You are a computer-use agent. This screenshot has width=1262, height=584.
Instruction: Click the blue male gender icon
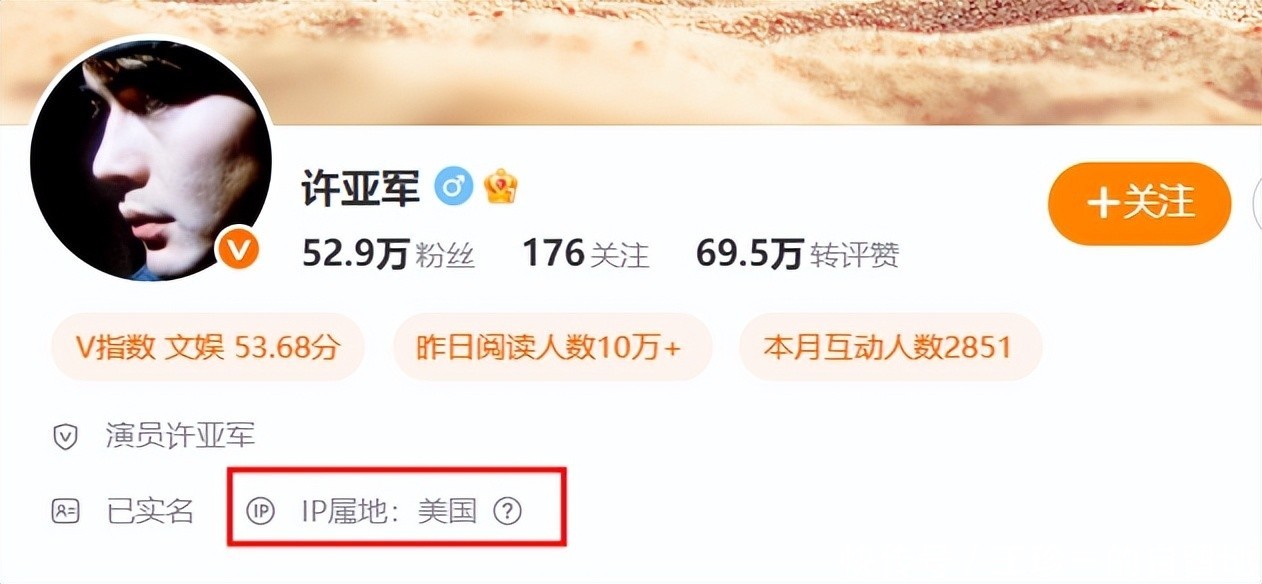click(x=453, y=187)
